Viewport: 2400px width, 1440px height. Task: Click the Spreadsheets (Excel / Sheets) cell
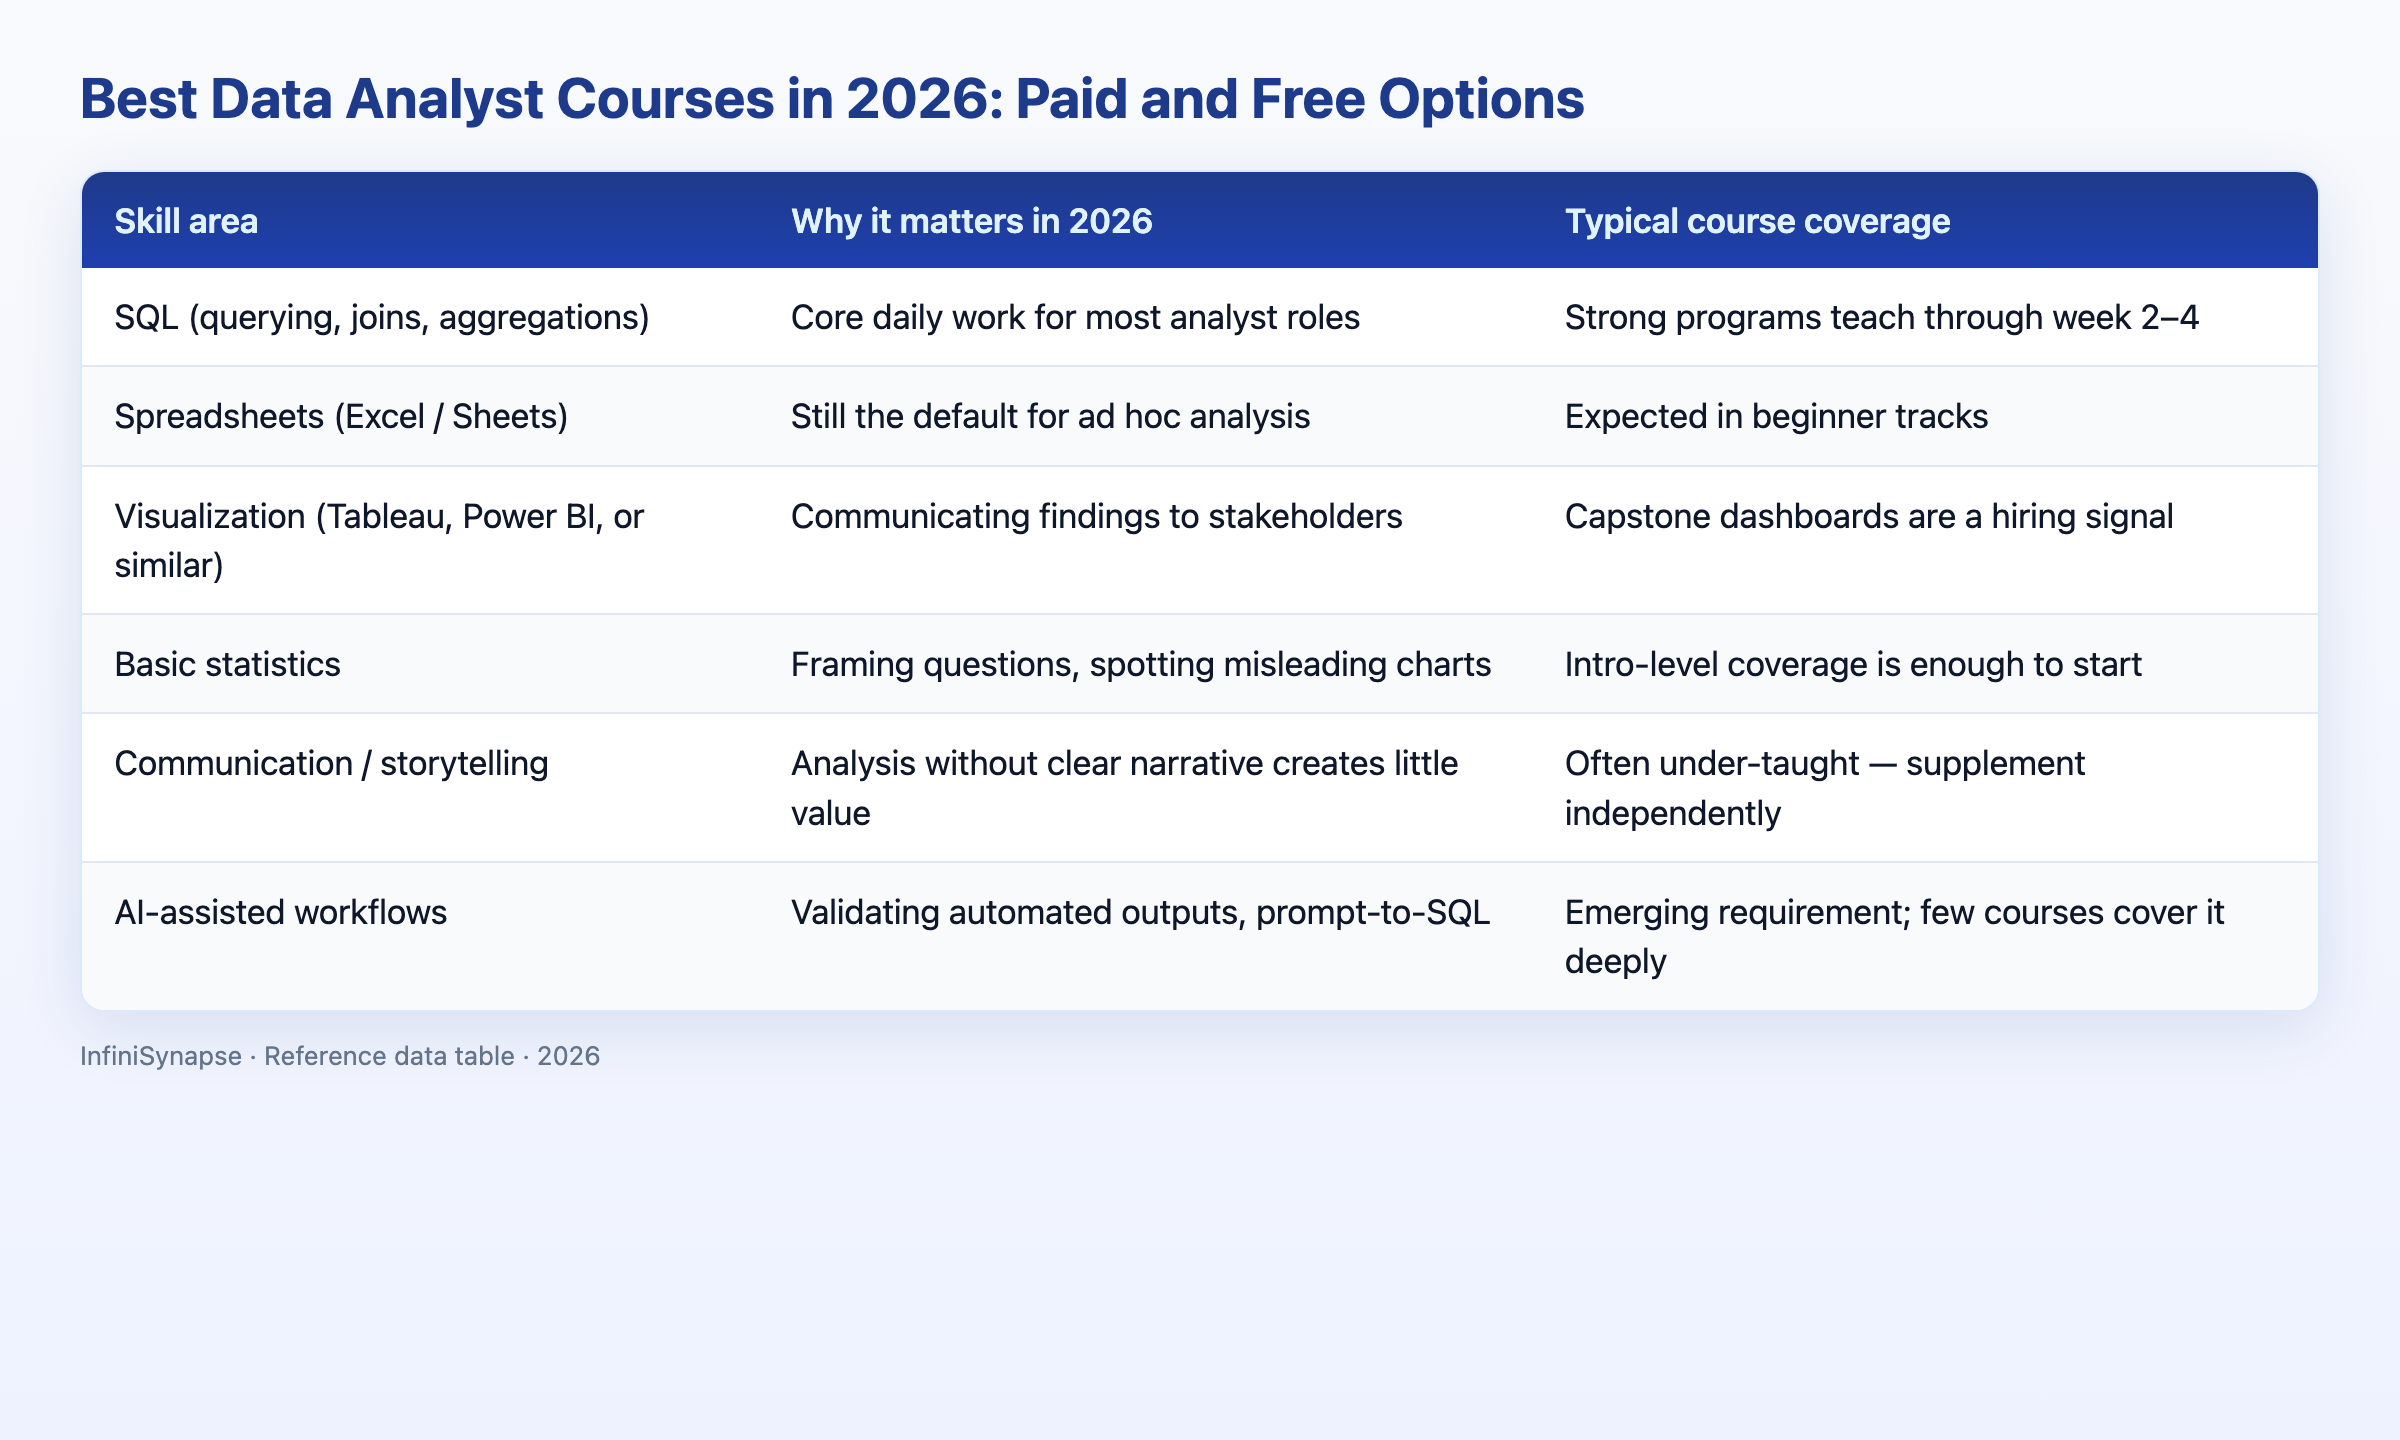[341, 416]
